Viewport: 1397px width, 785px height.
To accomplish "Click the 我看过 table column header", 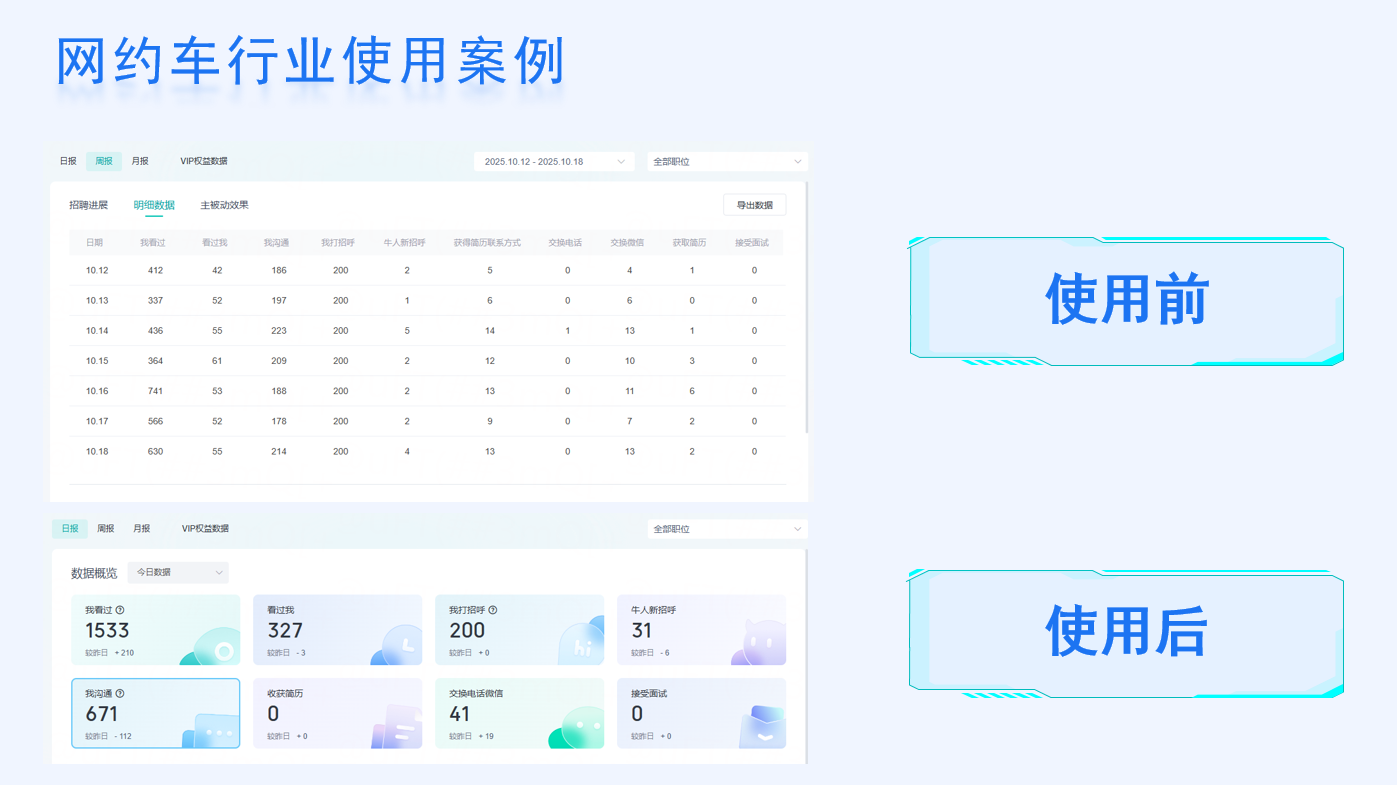I will click(152, 243).
